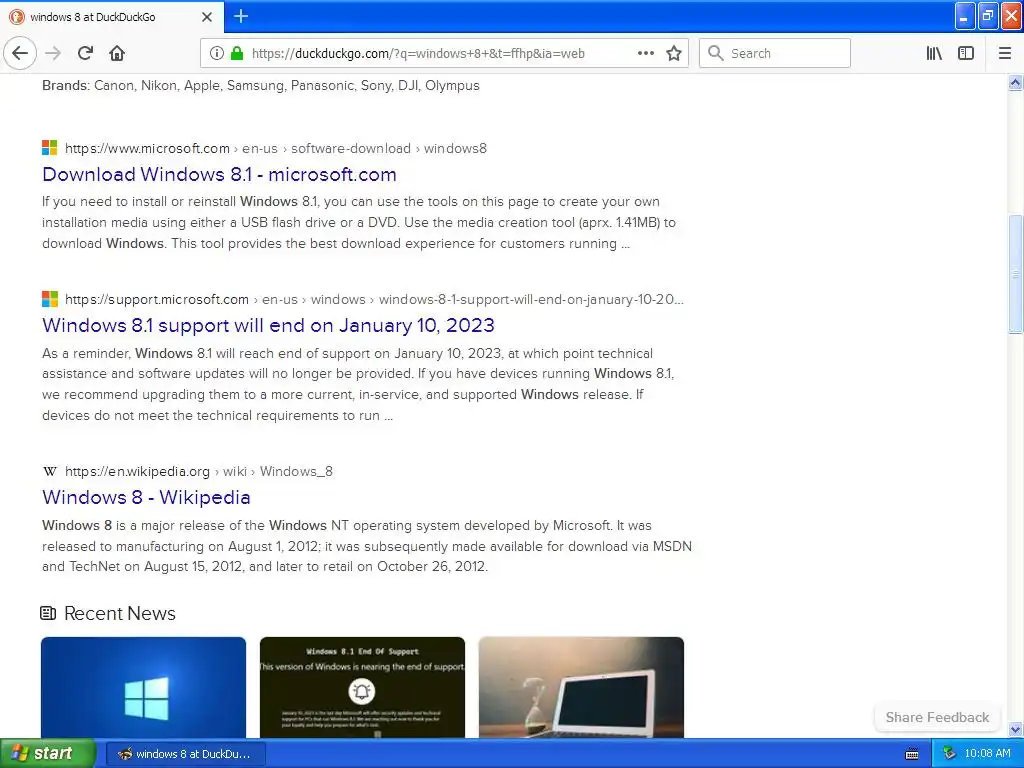Click the Share Feedback button
This screenshot has width=1024, height=768.
point(937,717)
